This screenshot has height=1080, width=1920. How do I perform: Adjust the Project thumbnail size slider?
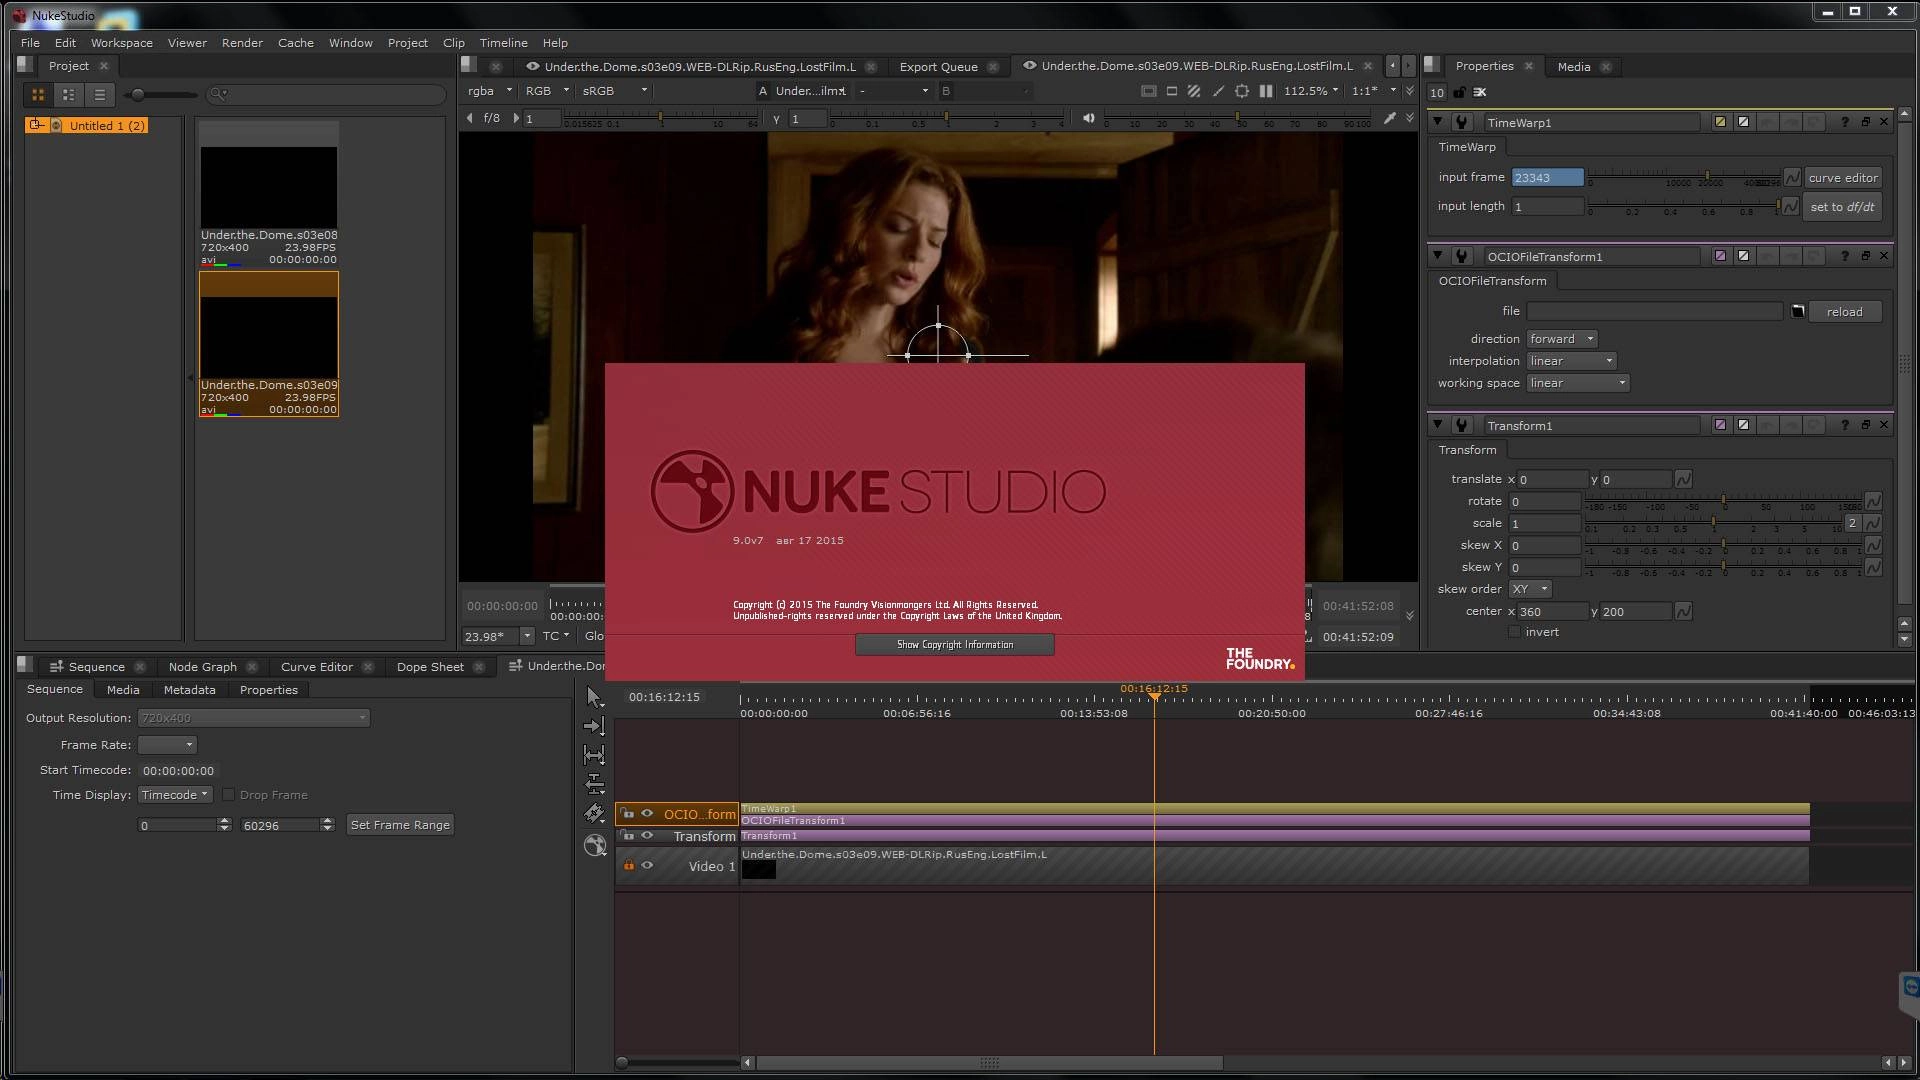pyautogui.click(x=160, y=95)
